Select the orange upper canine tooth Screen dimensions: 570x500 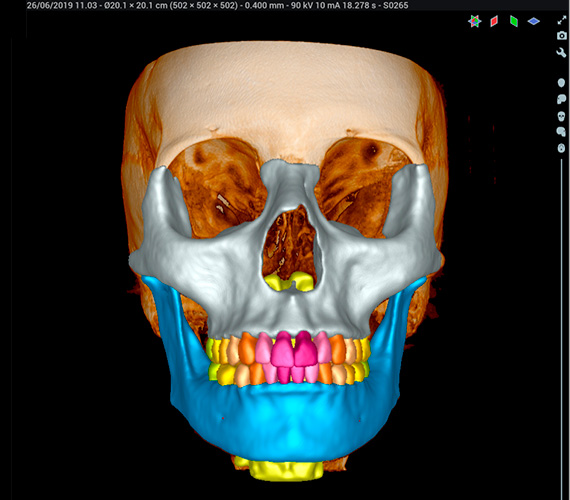247,349
